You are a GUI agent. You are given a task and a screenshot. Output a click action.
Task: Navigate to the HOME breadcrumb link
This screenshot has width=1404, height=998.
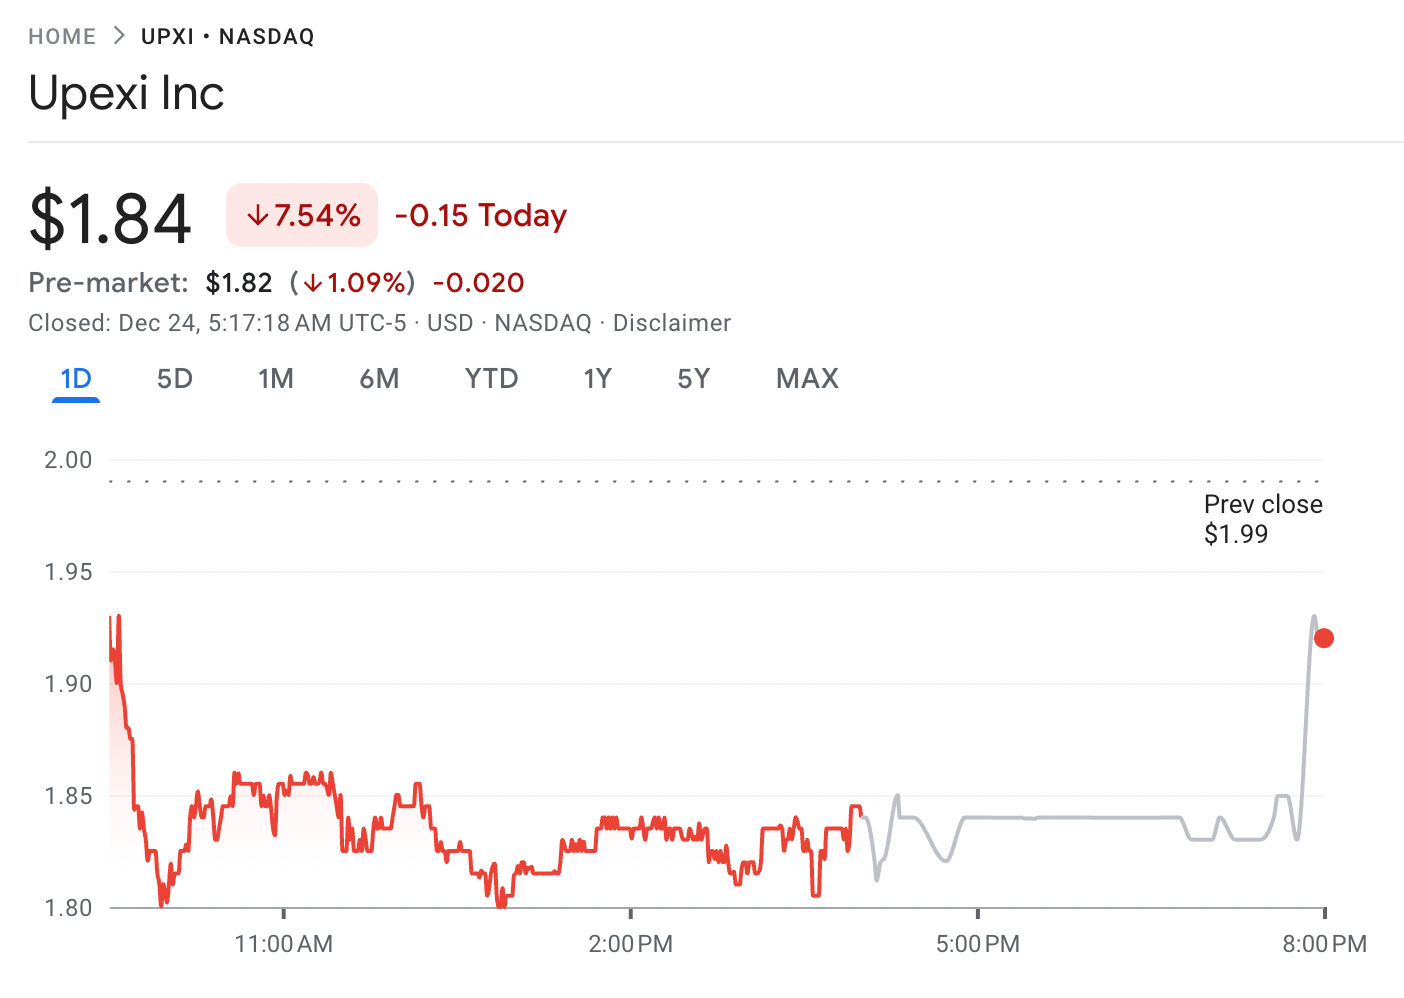point(62,34)
